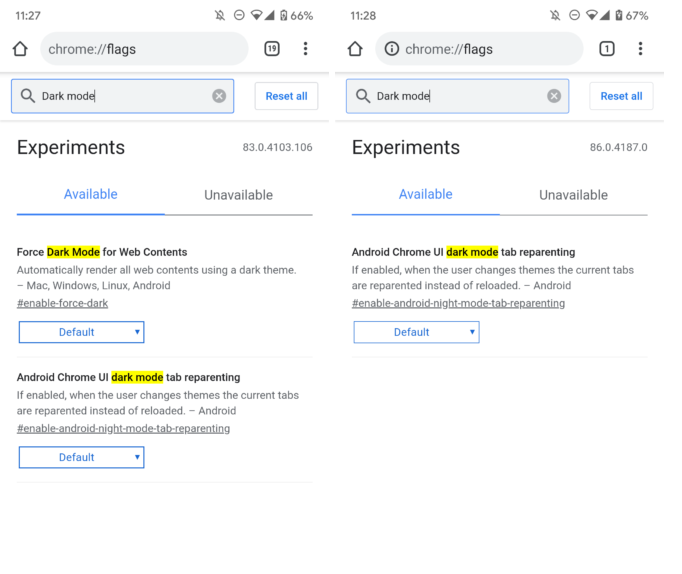View site info icon in address bar
Image resolution: width=682 pixels, height=574 pixels.
pyautogui.click(x=392, y=49)
